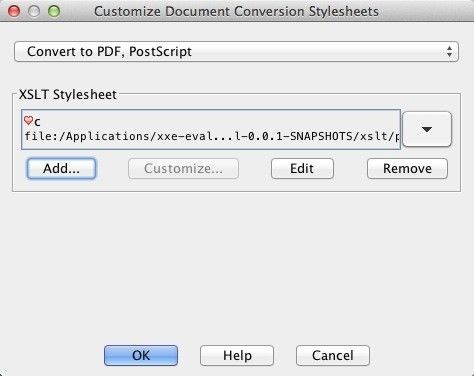Open the "Convert to PDF, PostScript" combo box
The height and width of the screenshot is (376, 474).
[x=236, y=52]
